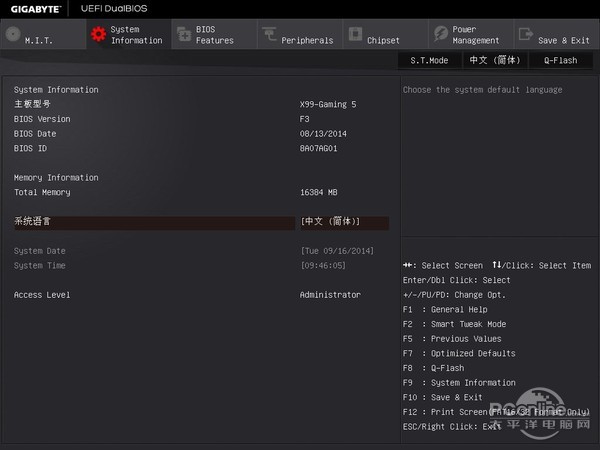The image size is (600, 450).
Task: Click the M.I.T. disc icon
Action: pos(13,34)
